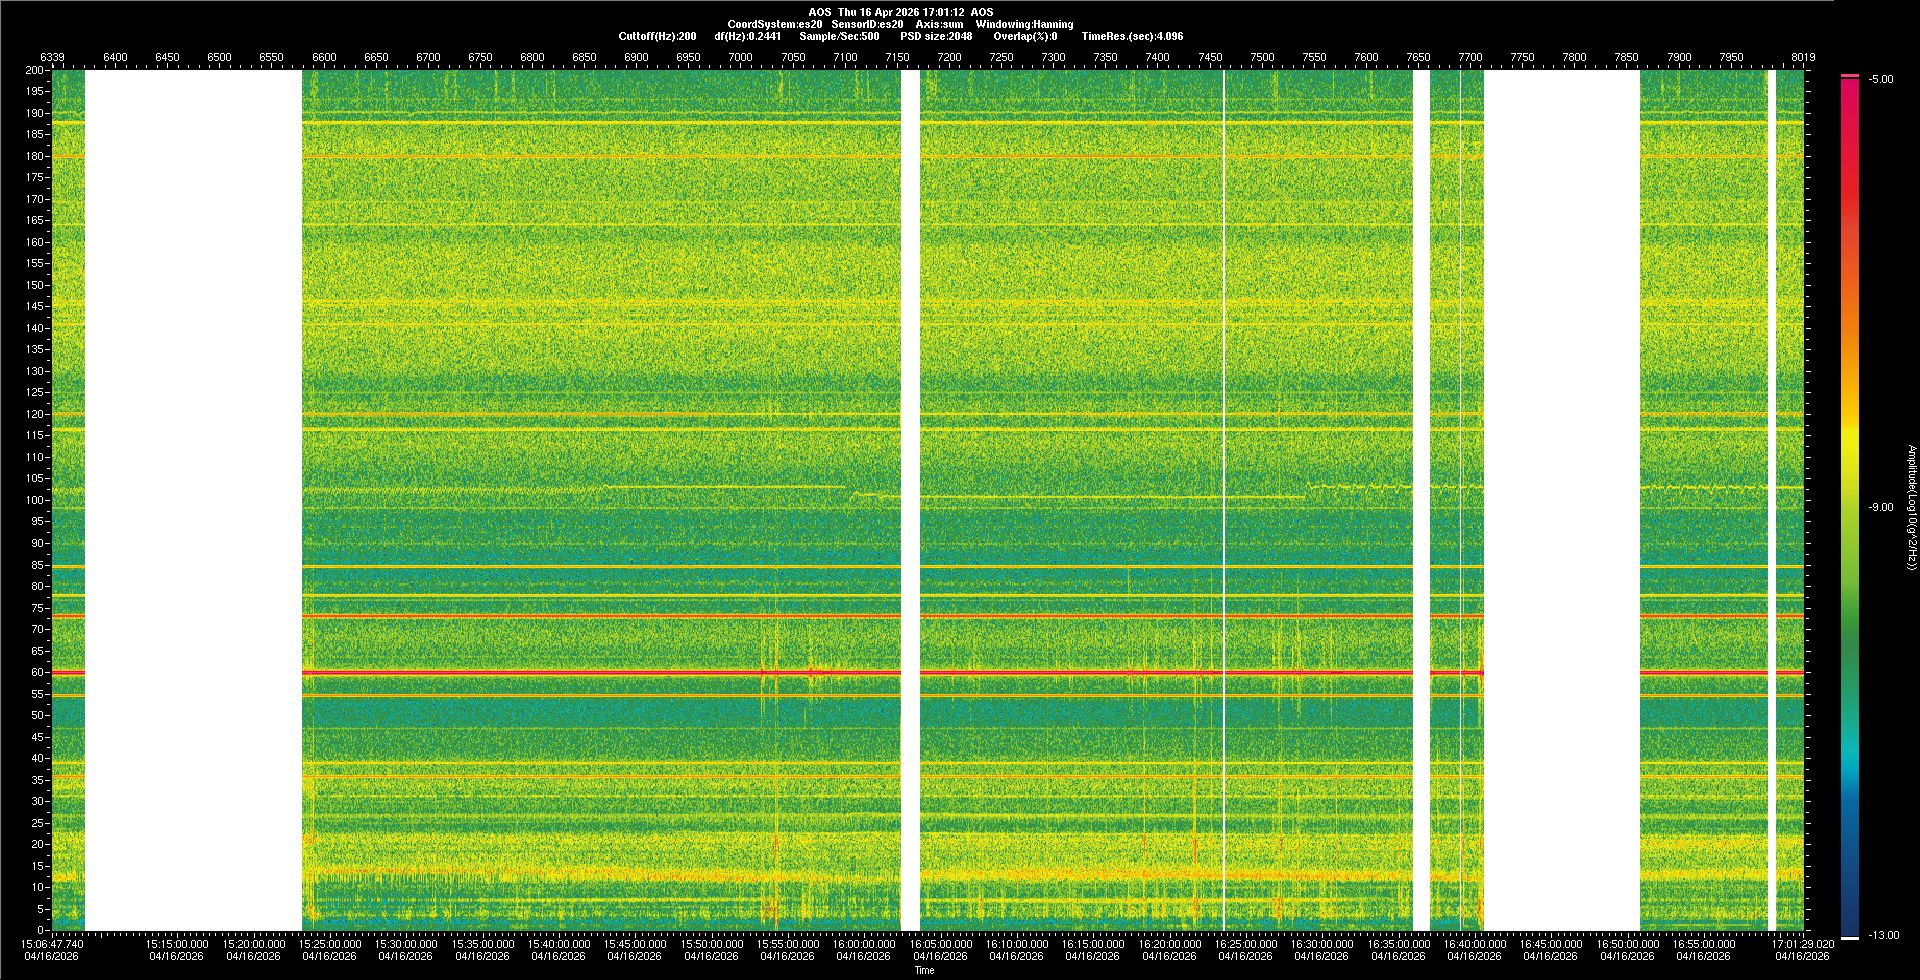Click the Sample/Sec:500 parameter label
The height and width of the screenshot is (980, 1920).
coord(839,36)
